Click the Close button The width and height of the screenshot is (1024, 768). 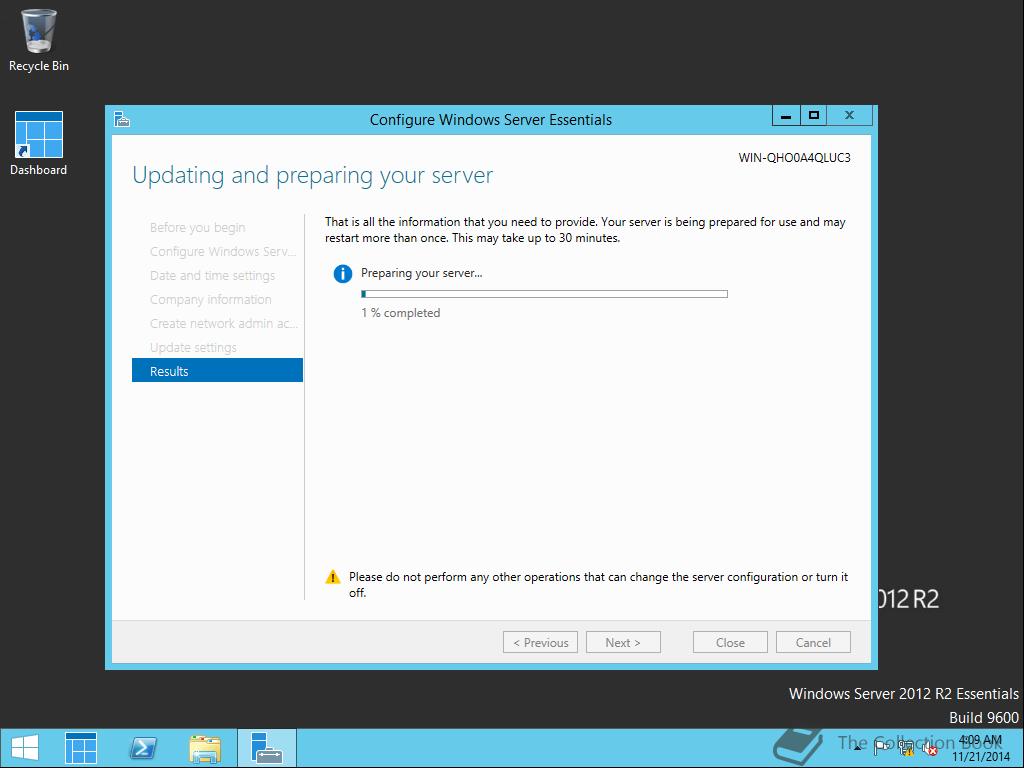[x=730, y=643]
